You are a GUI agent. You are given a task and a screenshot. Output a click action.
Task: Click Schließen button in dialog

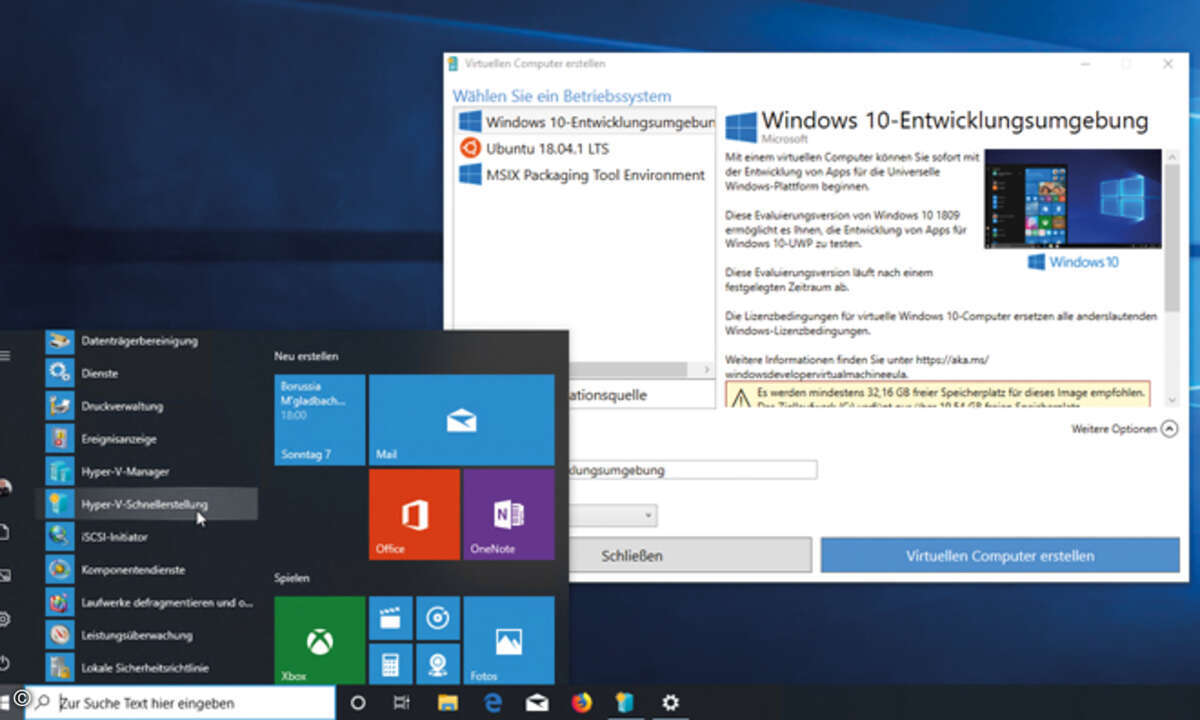click(632, 555)
